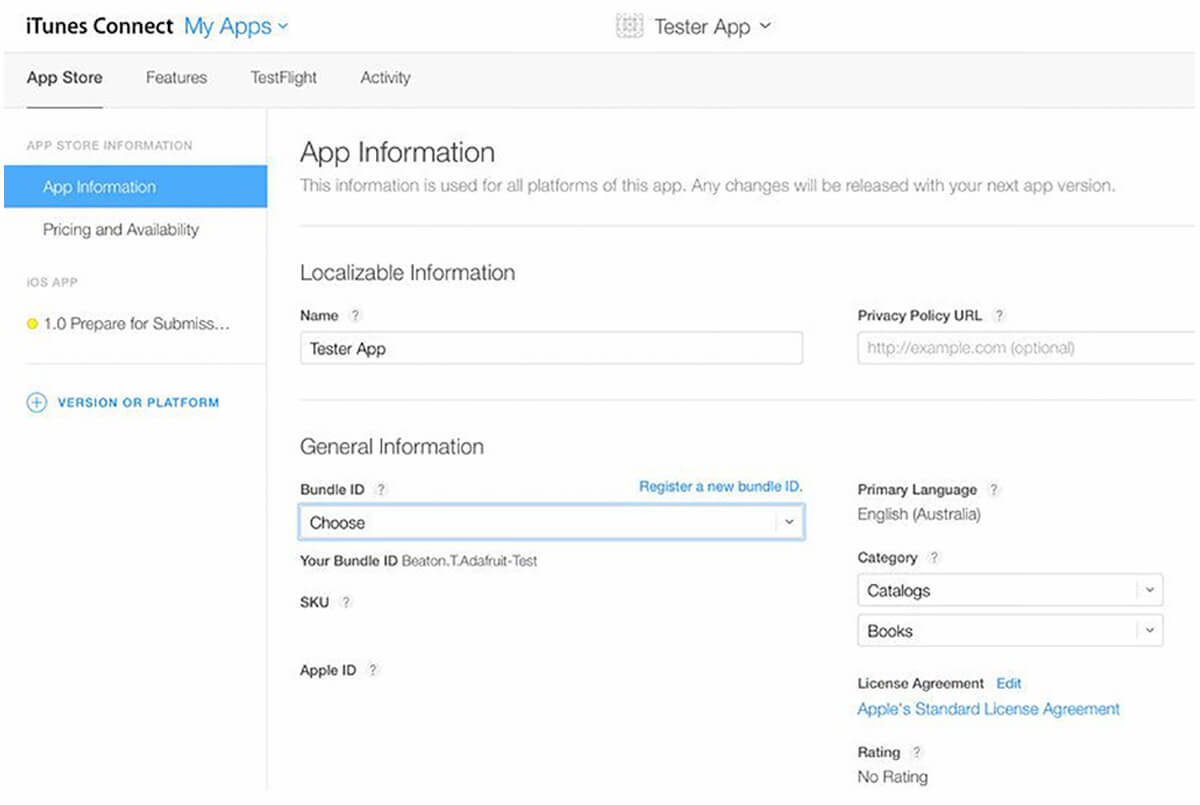The width and height of the screenshot is (1200, 805).
Task: Open help icon beside Rating label
Action: (916, 752)
